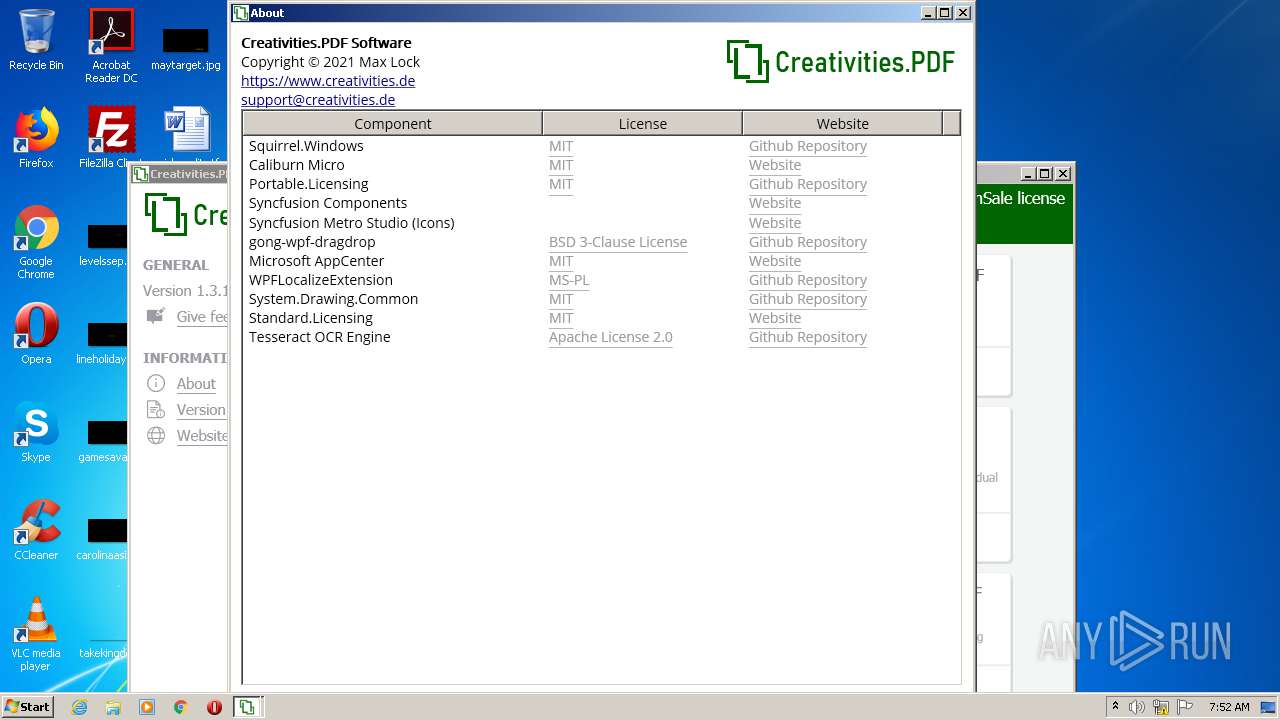Open System.Drawing.Common Github Repository link
This screenshot has width=1280, height=720.
808,299
